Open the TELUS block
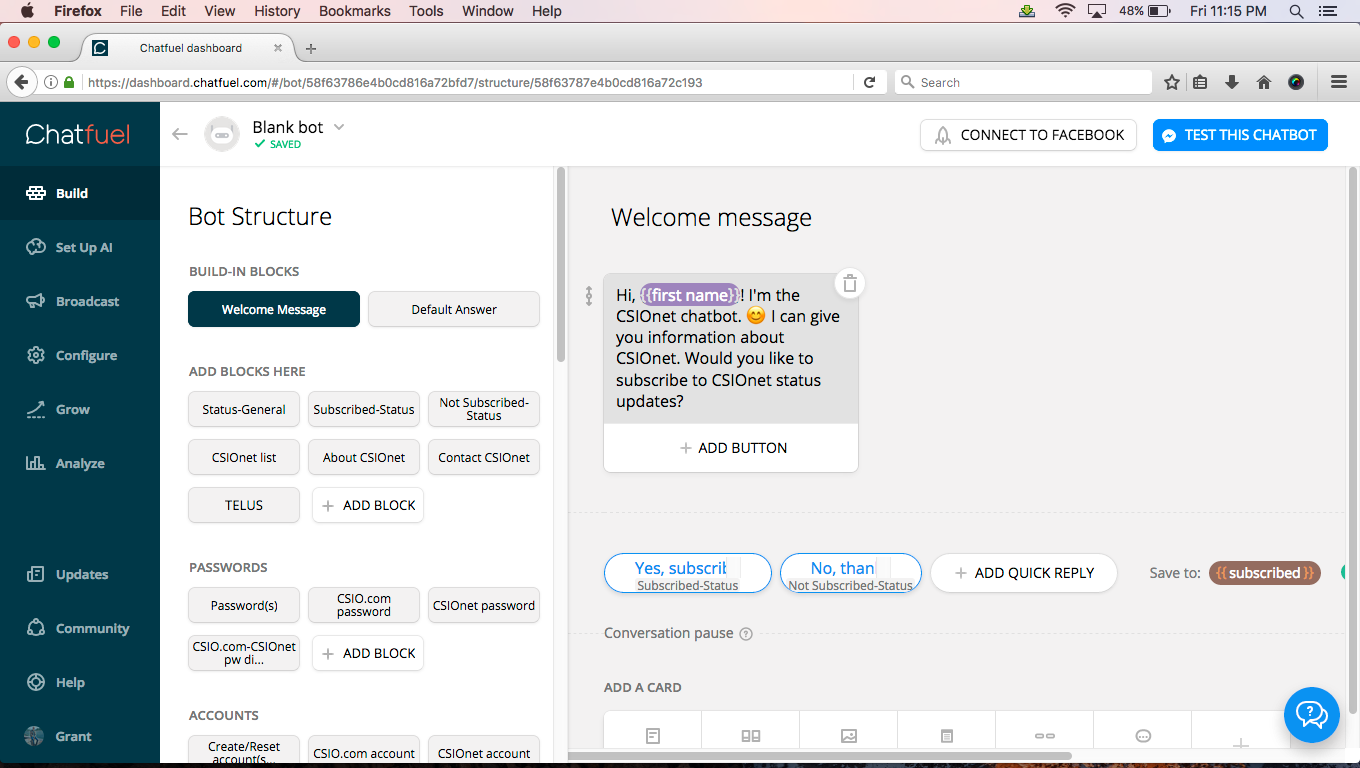Screen dimensions: 1360x768 pos(244,505)
